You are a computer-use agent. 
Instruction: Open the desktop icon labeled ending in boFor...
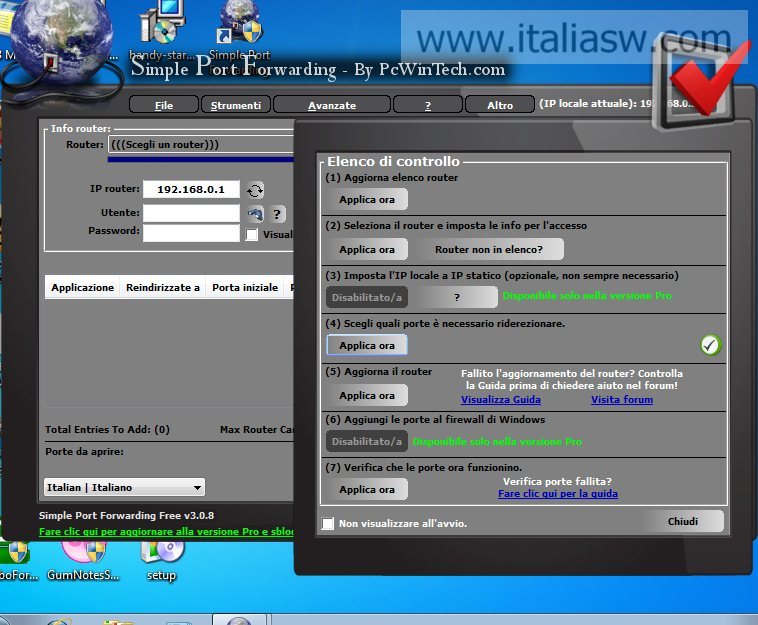(17, 562)
